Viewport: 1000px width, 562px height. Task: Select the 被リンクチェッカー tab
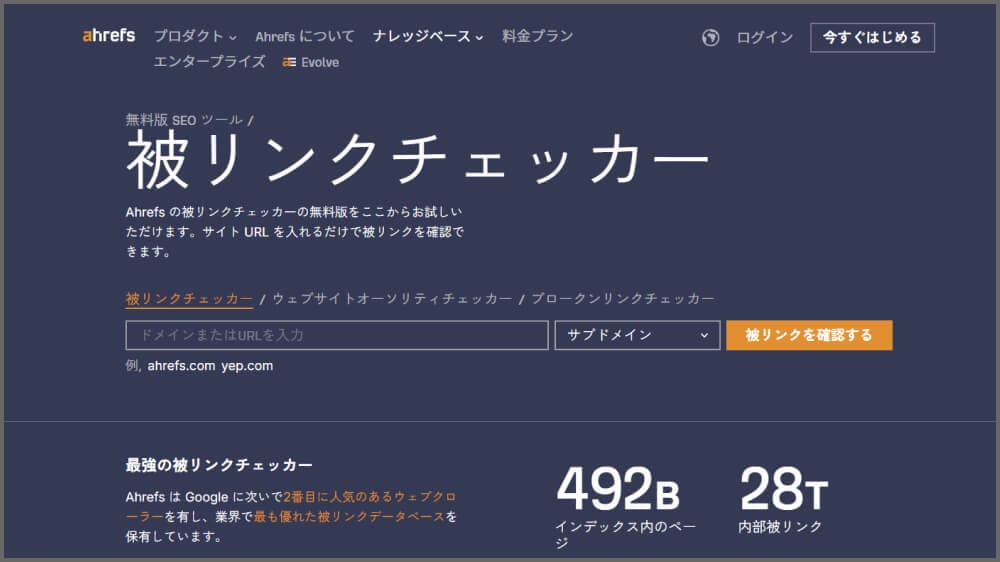click(189, 299)
